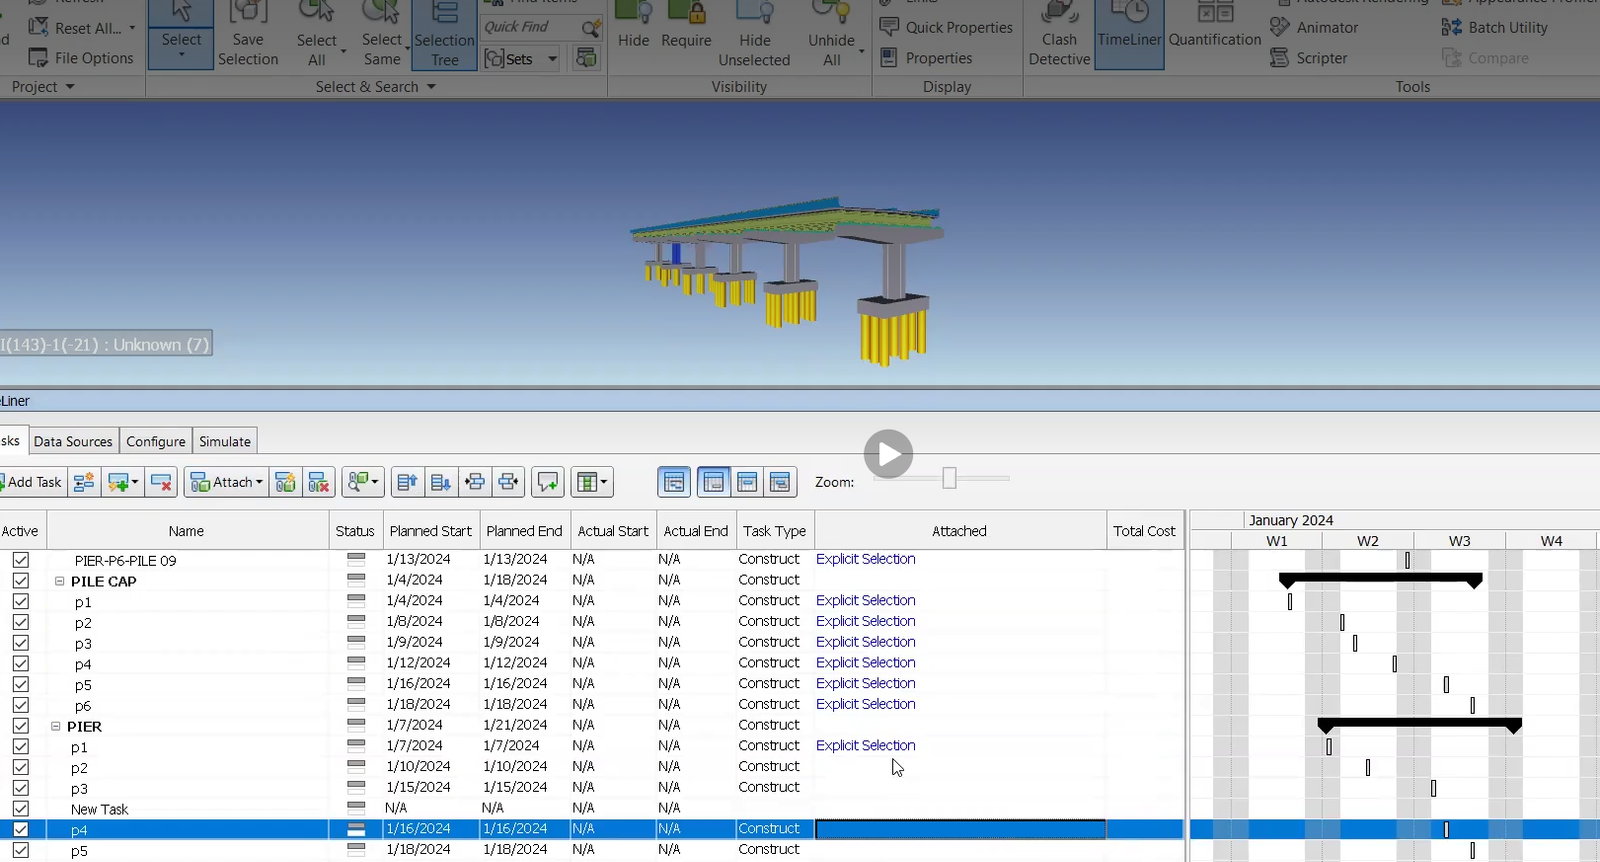Click Delete Task red X icon
The width and height of the screenshot is (1600, 862).
pos(161,482)
